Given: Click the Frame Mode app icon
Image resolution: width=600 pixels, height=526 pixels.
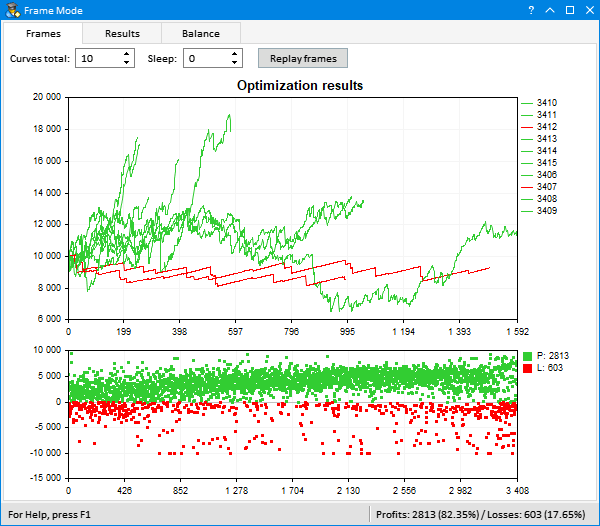Looking at the screenshot, I should tap(13, 10).
